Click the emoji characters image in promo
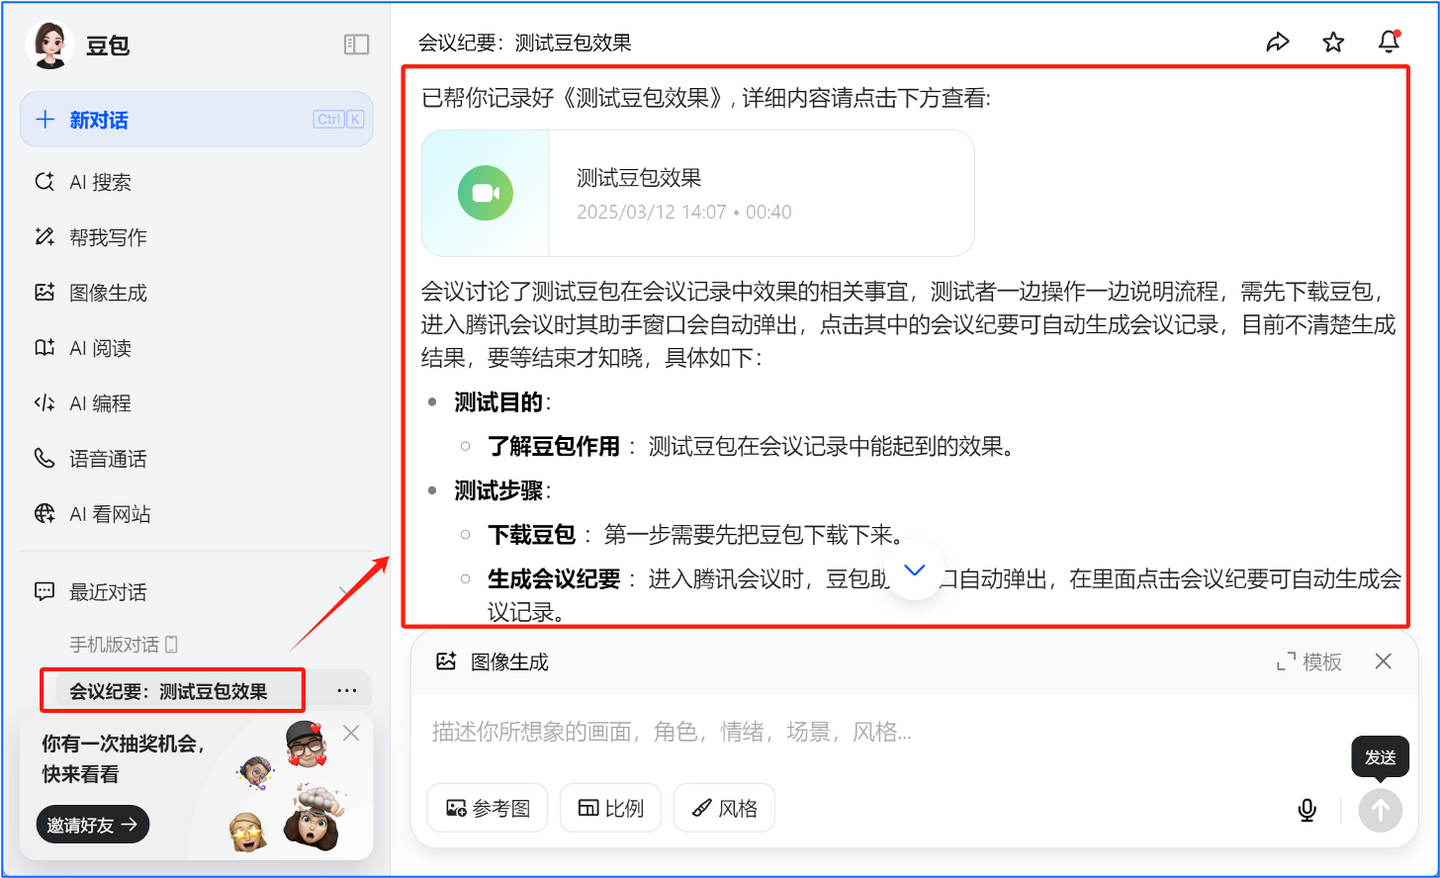Image resolution: width=1440 pixels, height=878 pixels. click(x=291, y=787)
